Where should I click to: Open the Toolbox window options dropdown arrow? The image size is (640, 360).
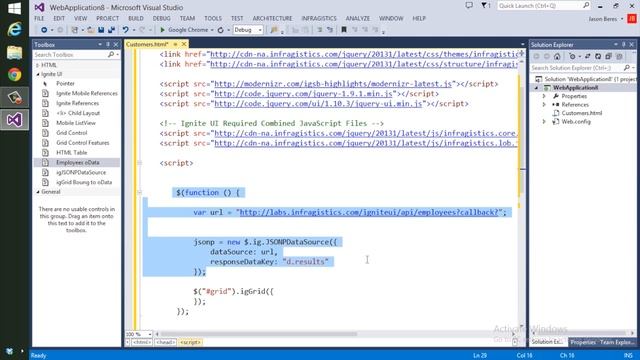click(x=100, y=44)
